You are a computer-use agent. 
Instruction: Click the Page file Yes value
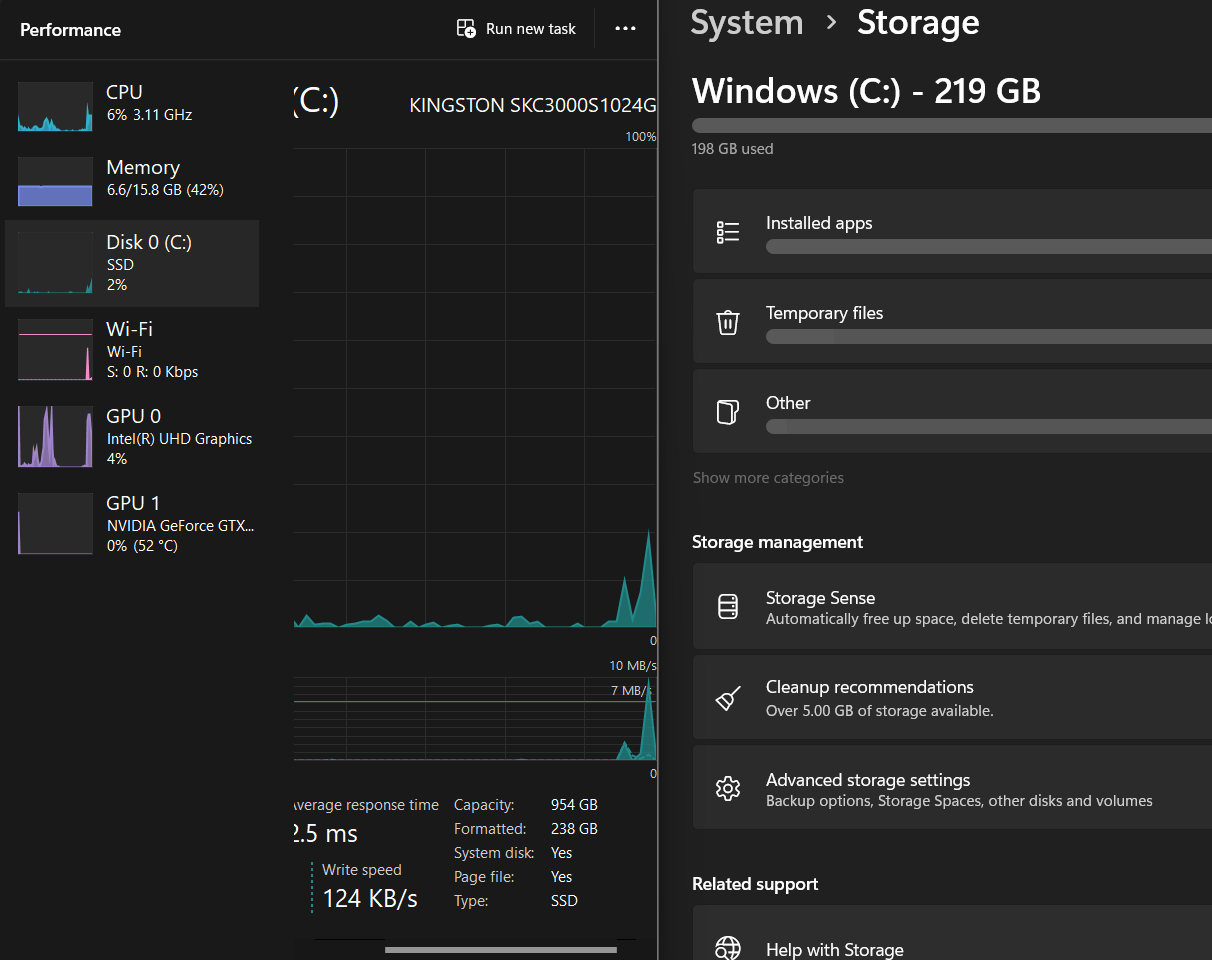(562, 877)
